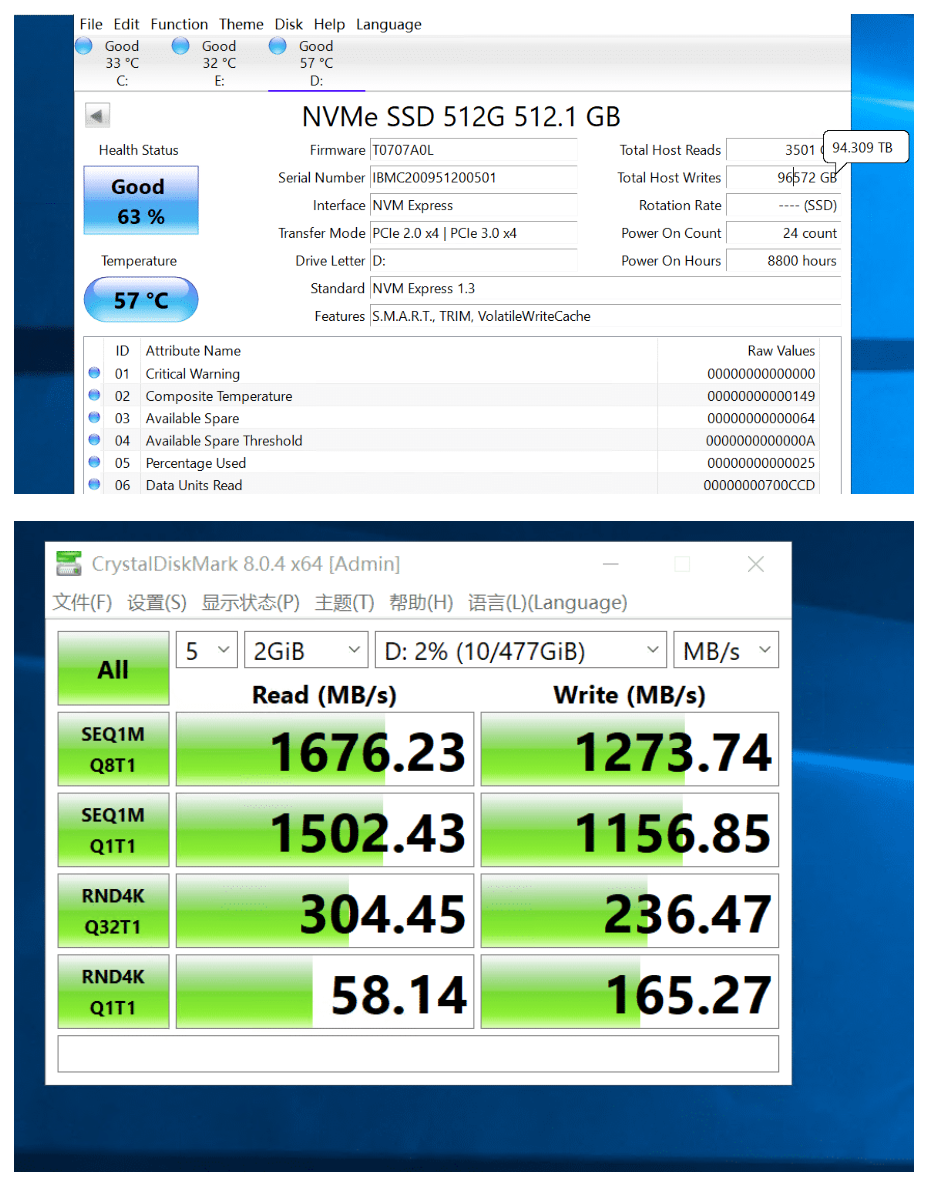Click Available Spare status dot
This screenshot has width=935, height=1186.
[x=95, y=417]
